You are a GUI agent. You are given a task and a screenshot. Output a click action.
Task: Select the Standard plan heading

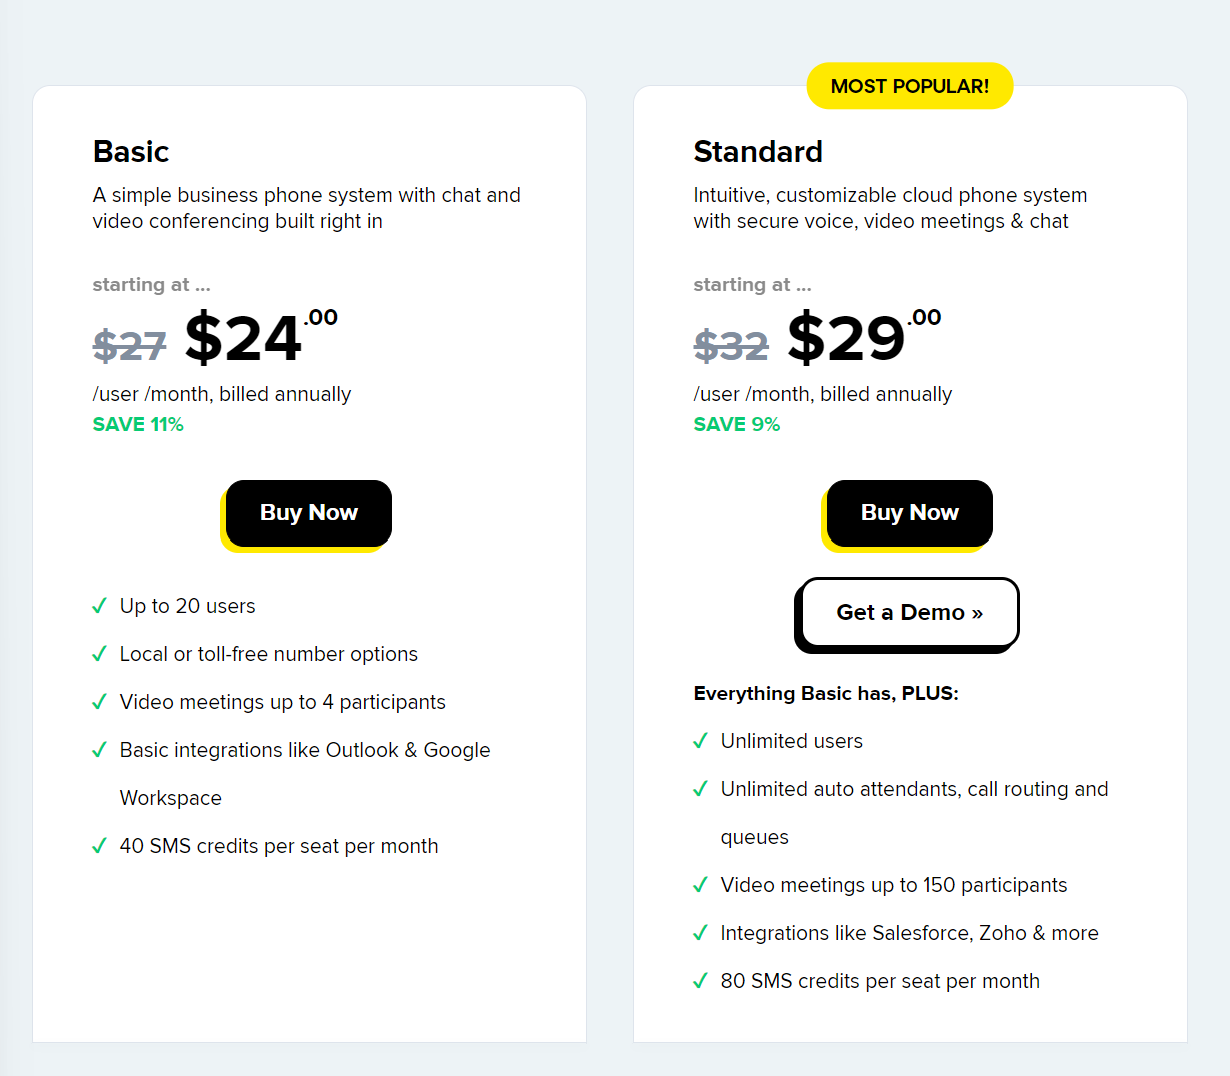pos(758,152)
